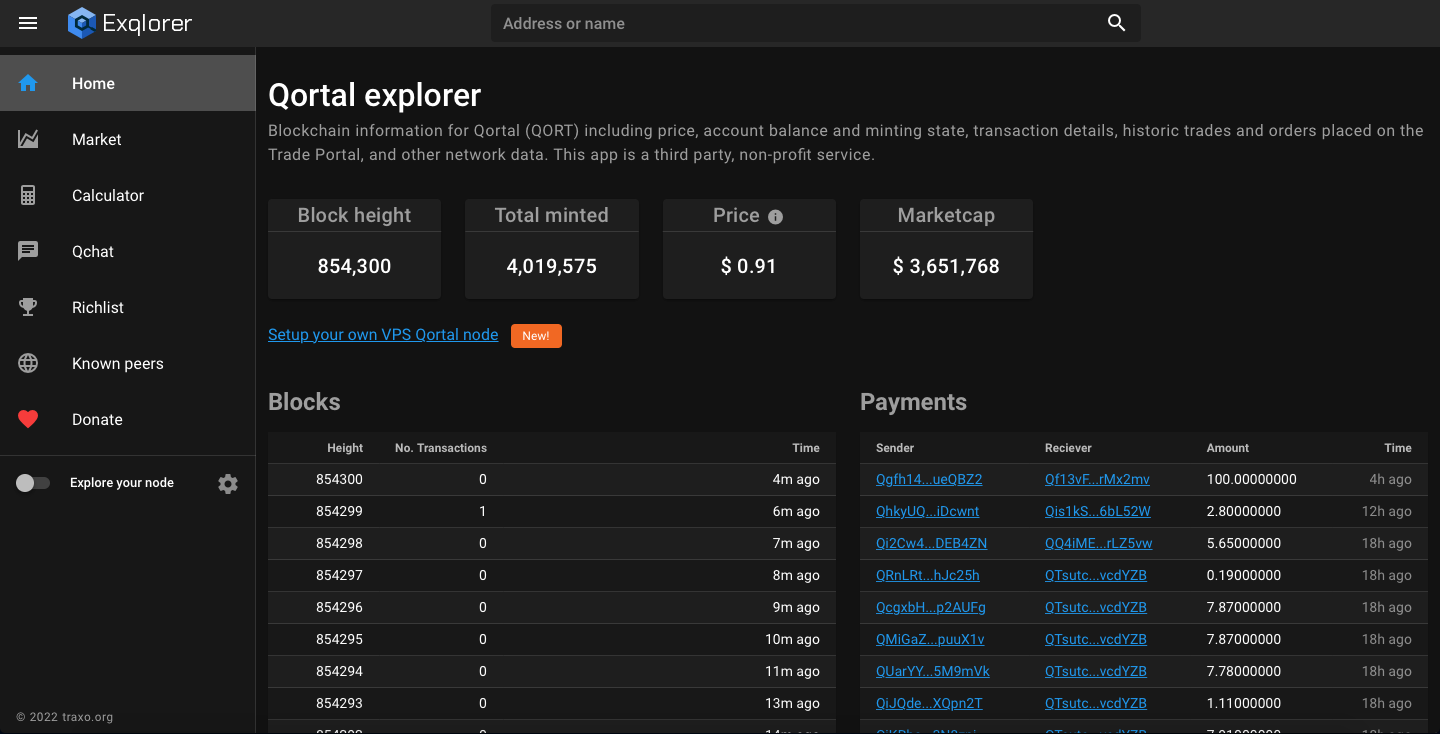Image resolution: width=1440 pixels, height=734 pixels.
Task: Click the Amount column header
Action: pyautogui.click(x=1228, y=448)
